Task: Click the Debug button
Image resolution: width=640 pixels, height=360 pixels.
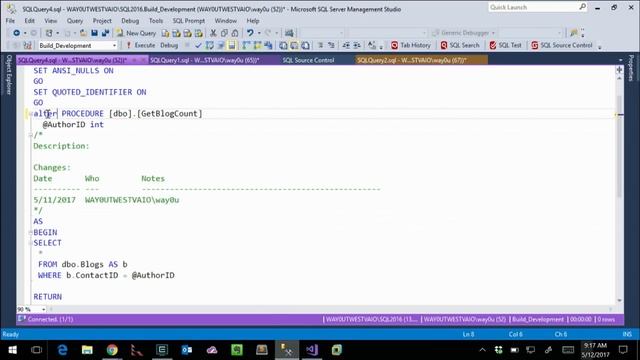Action: click(x=169, y=45)
